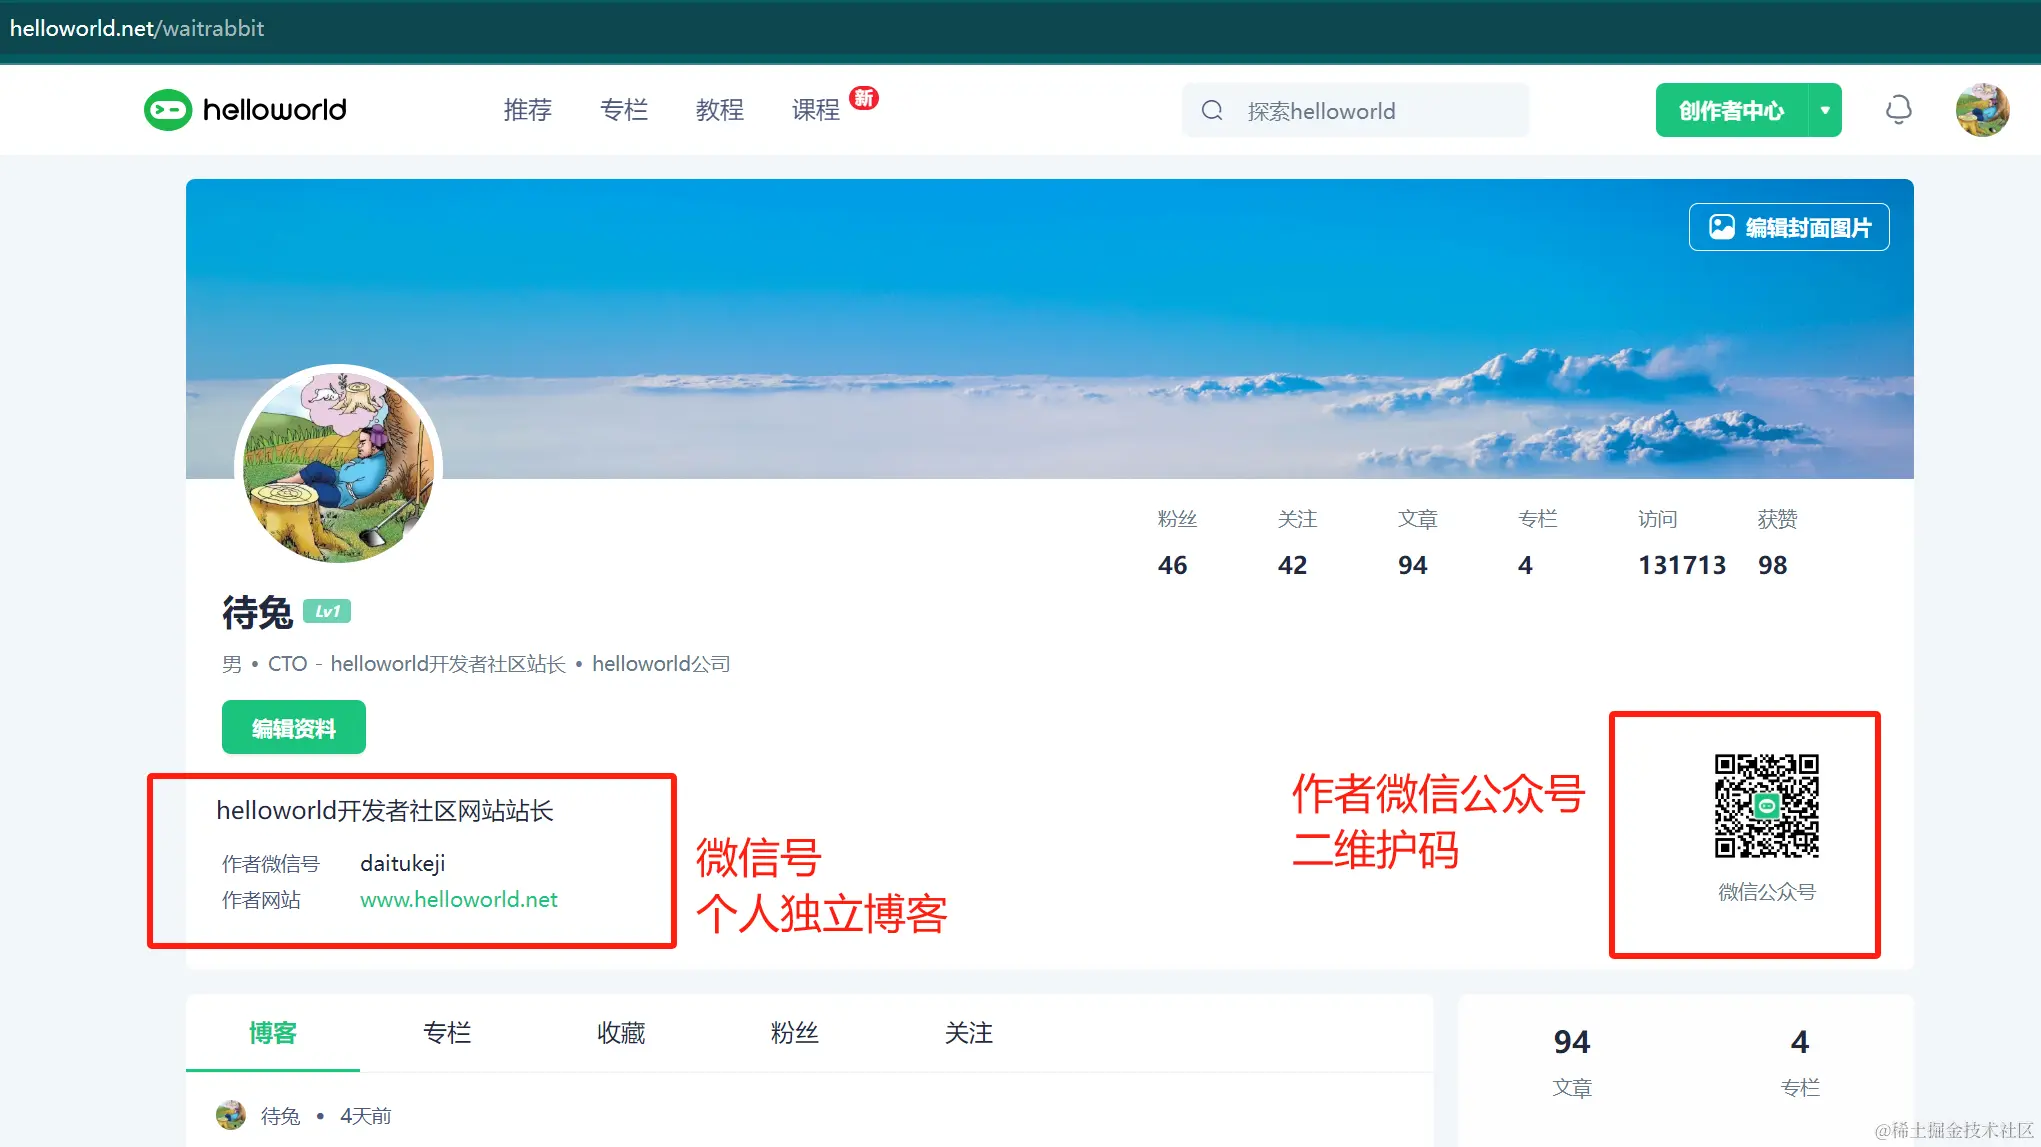
Task: Click the WeChat QR code image
Action: point(1766,806)
